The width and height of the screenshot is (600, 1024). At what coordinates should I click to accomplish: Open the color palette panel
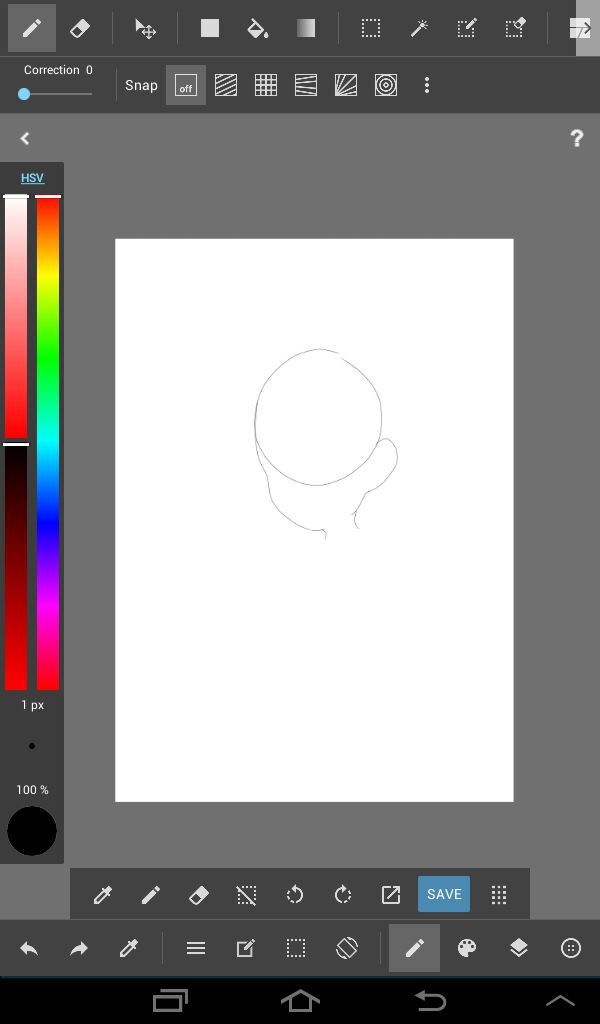pos(467,948)
